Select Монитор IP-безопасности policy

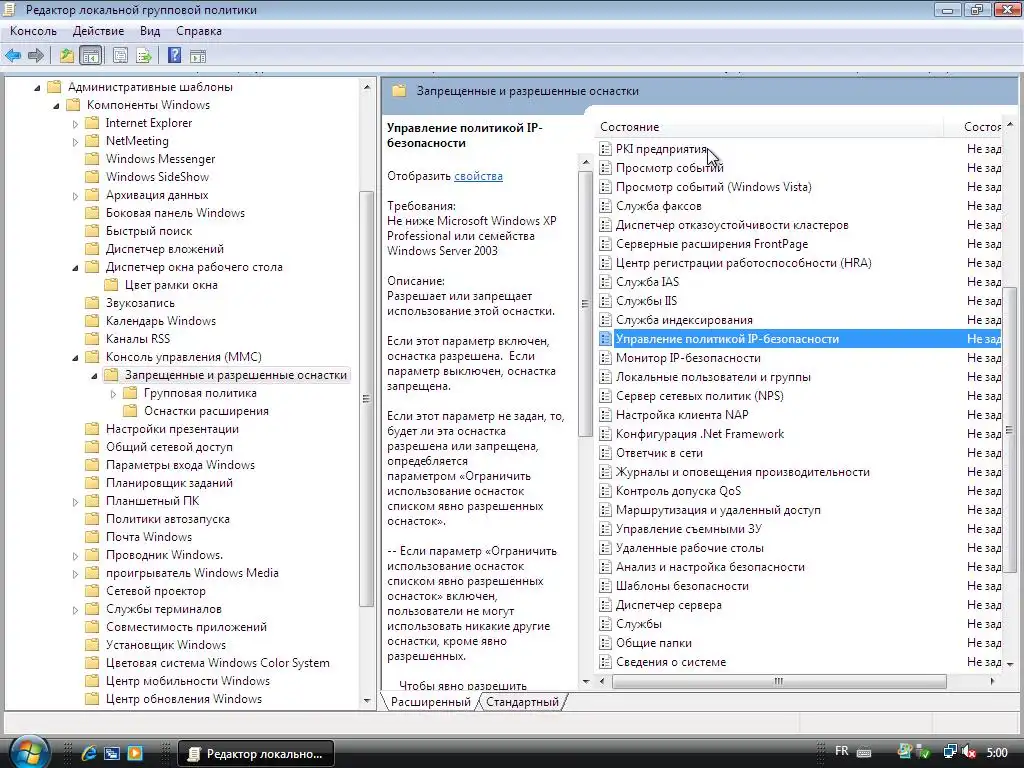[x=688, y=358]
